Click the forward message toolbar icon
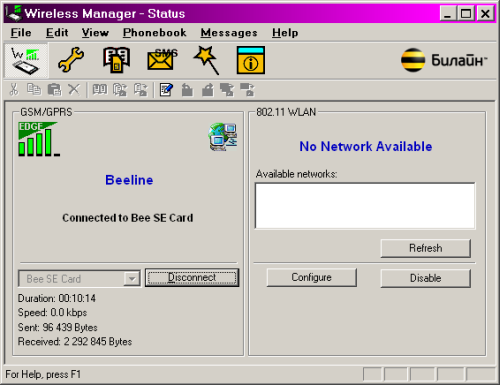Screen dimensions: 500x385 click(208, 90)
